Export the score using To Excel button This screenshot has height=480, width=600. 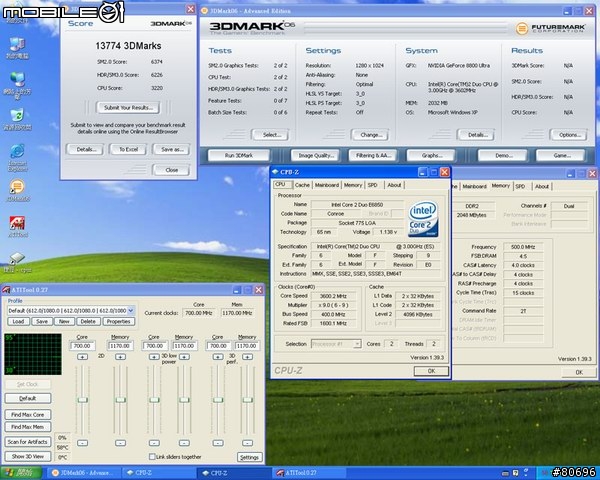[x=128, y=149]
